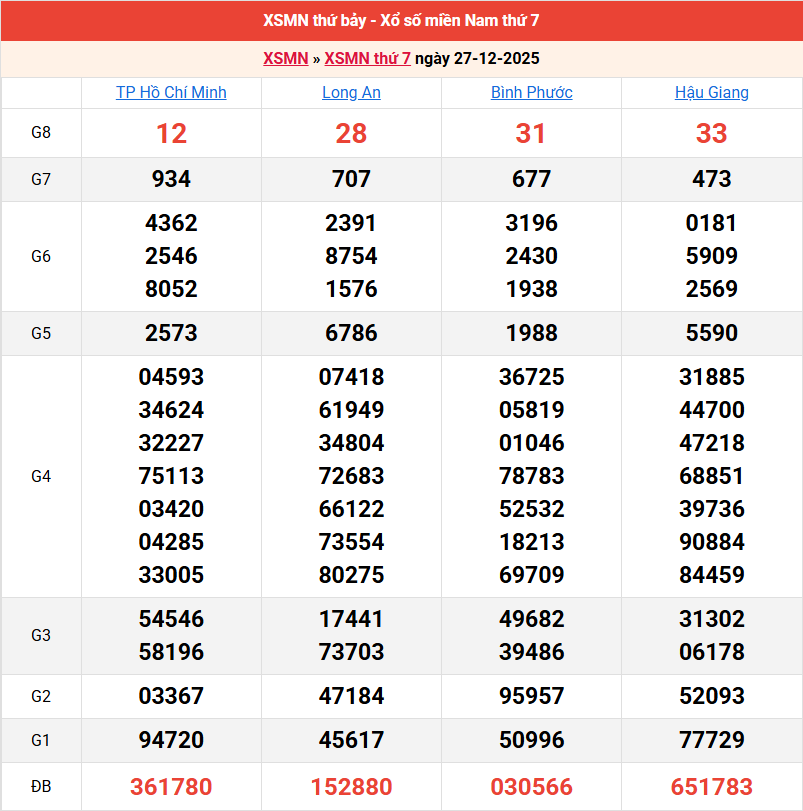Open the Long An results page

pyautogui.click(x=351, y=93)
